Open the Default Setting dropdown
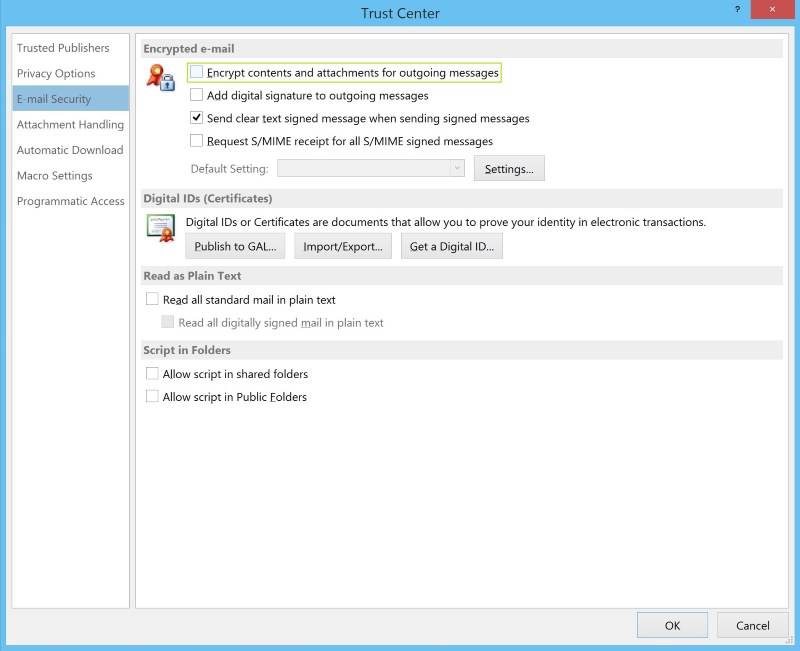Screen dimensions: 800x651 pyautogui.click(x=457, y=169)
